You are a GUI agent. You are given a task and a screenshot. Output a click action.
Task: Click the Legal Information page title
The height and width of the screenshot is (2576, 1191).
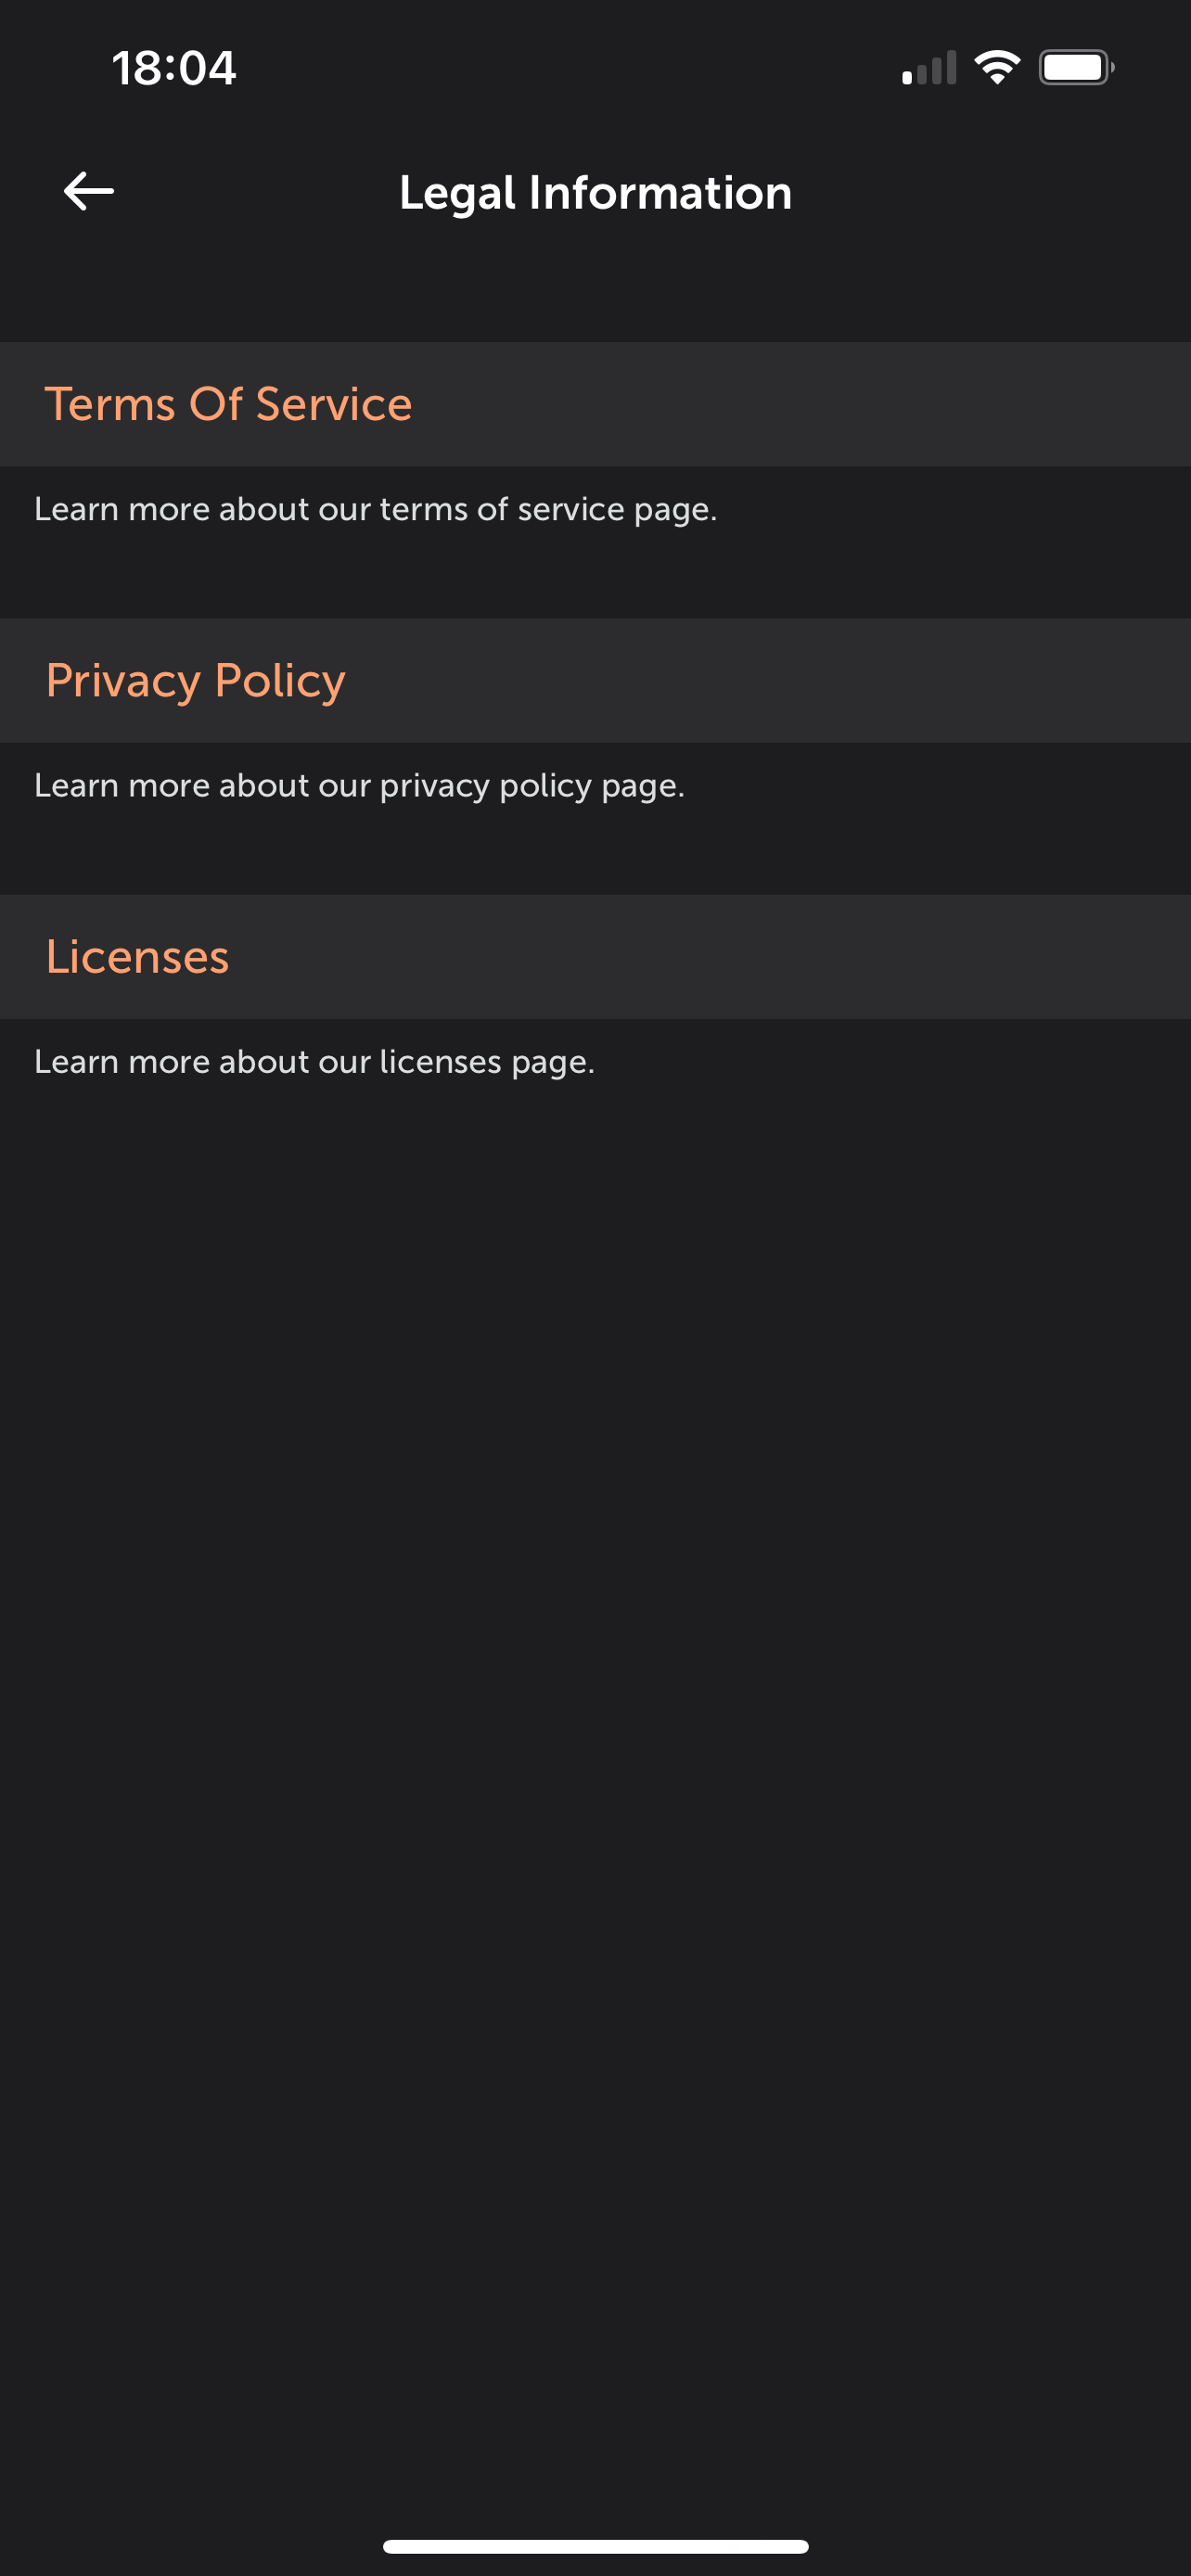coord(595,193)
